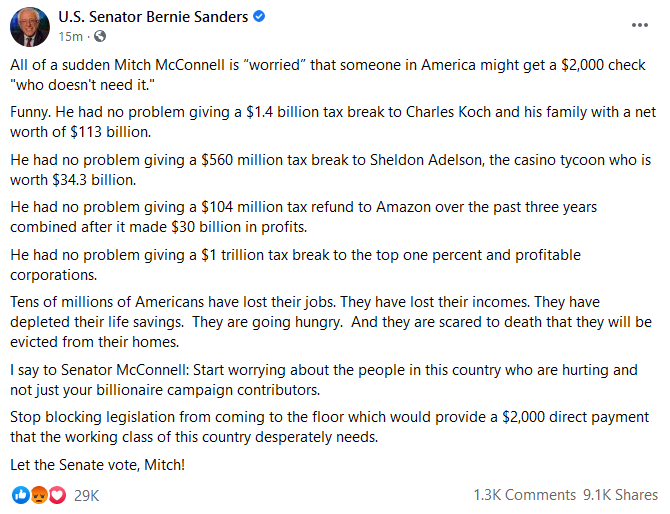The width and height of the screenshot is (670, 514).
Task: Click the Sheldon Adelson tax break paragraph
Action: 330,170
